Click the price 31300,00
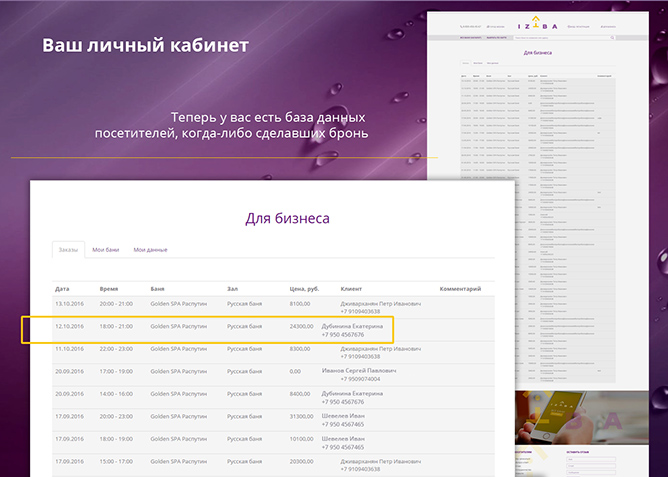This screenshot has height=477, width=668. point(302,416)
